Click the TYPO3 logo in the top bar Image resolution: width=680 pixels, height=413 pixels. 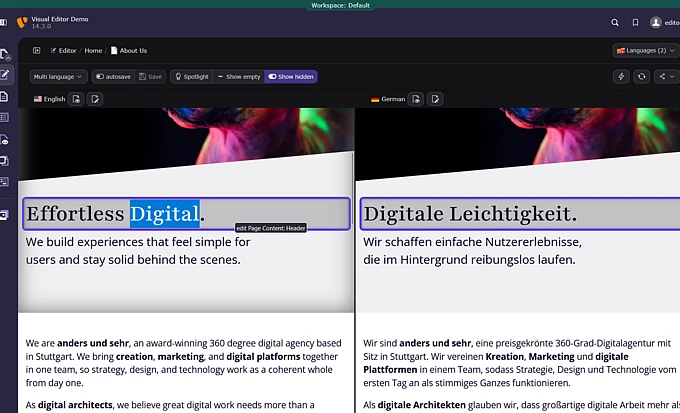[x=22, y=22]
